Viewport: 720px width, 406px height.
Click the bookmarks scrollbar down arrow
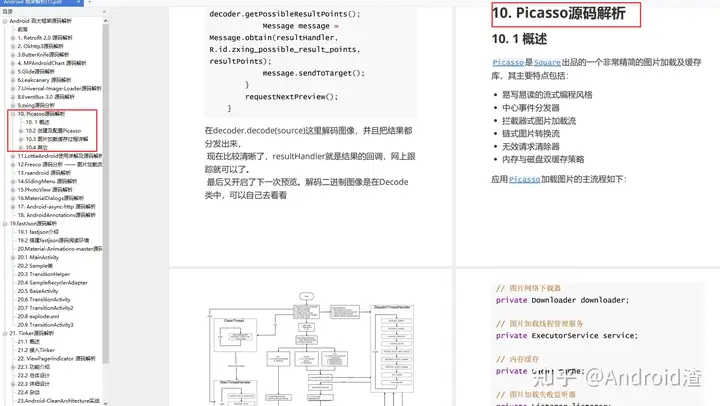106,403
